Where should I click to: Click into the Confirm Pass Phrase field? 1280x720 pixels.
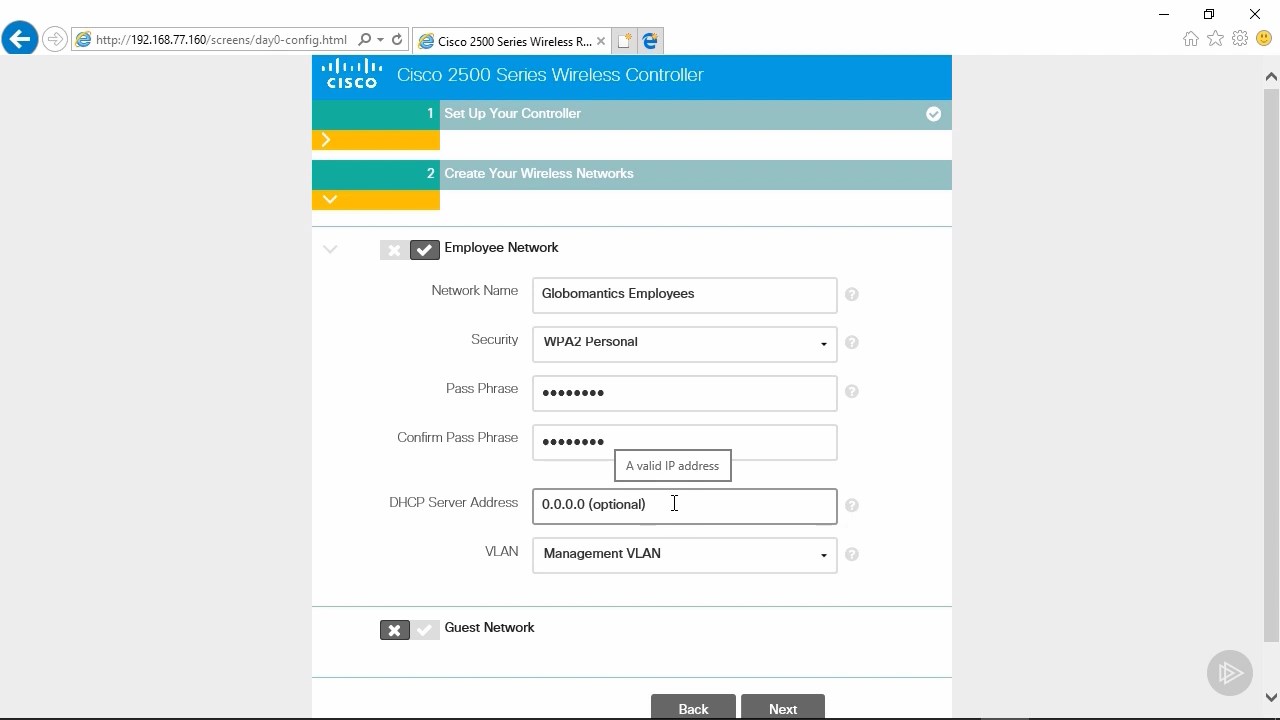pyautogui.click(x=685, y=442)
